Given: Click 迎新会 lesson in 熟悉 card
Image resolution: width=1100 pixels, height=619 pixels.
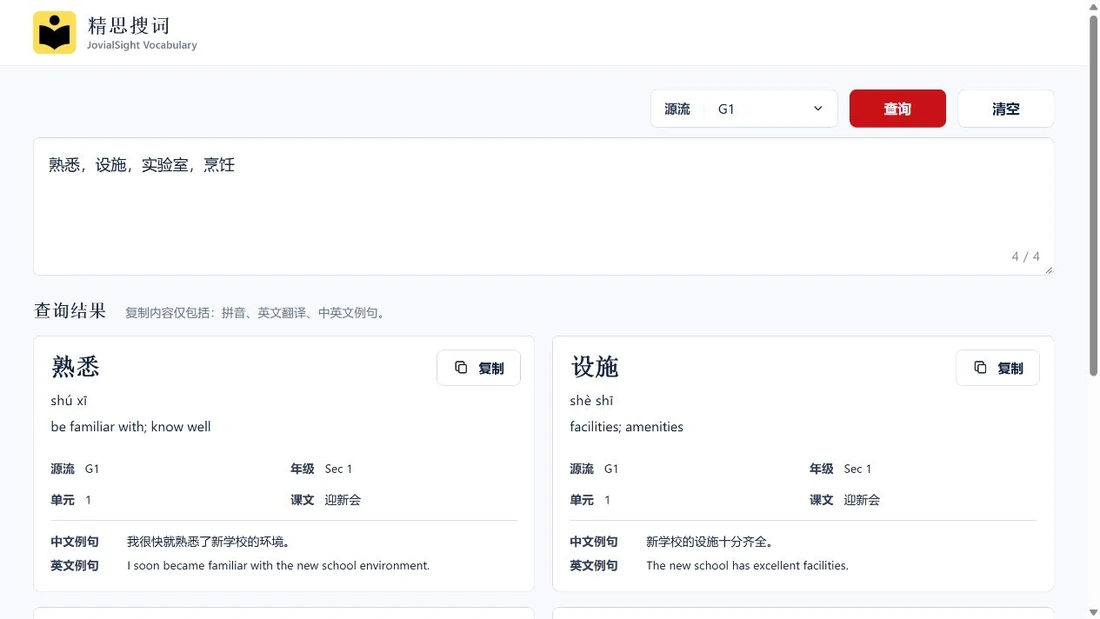Looking at the screenshot, I should coord(342,500).
